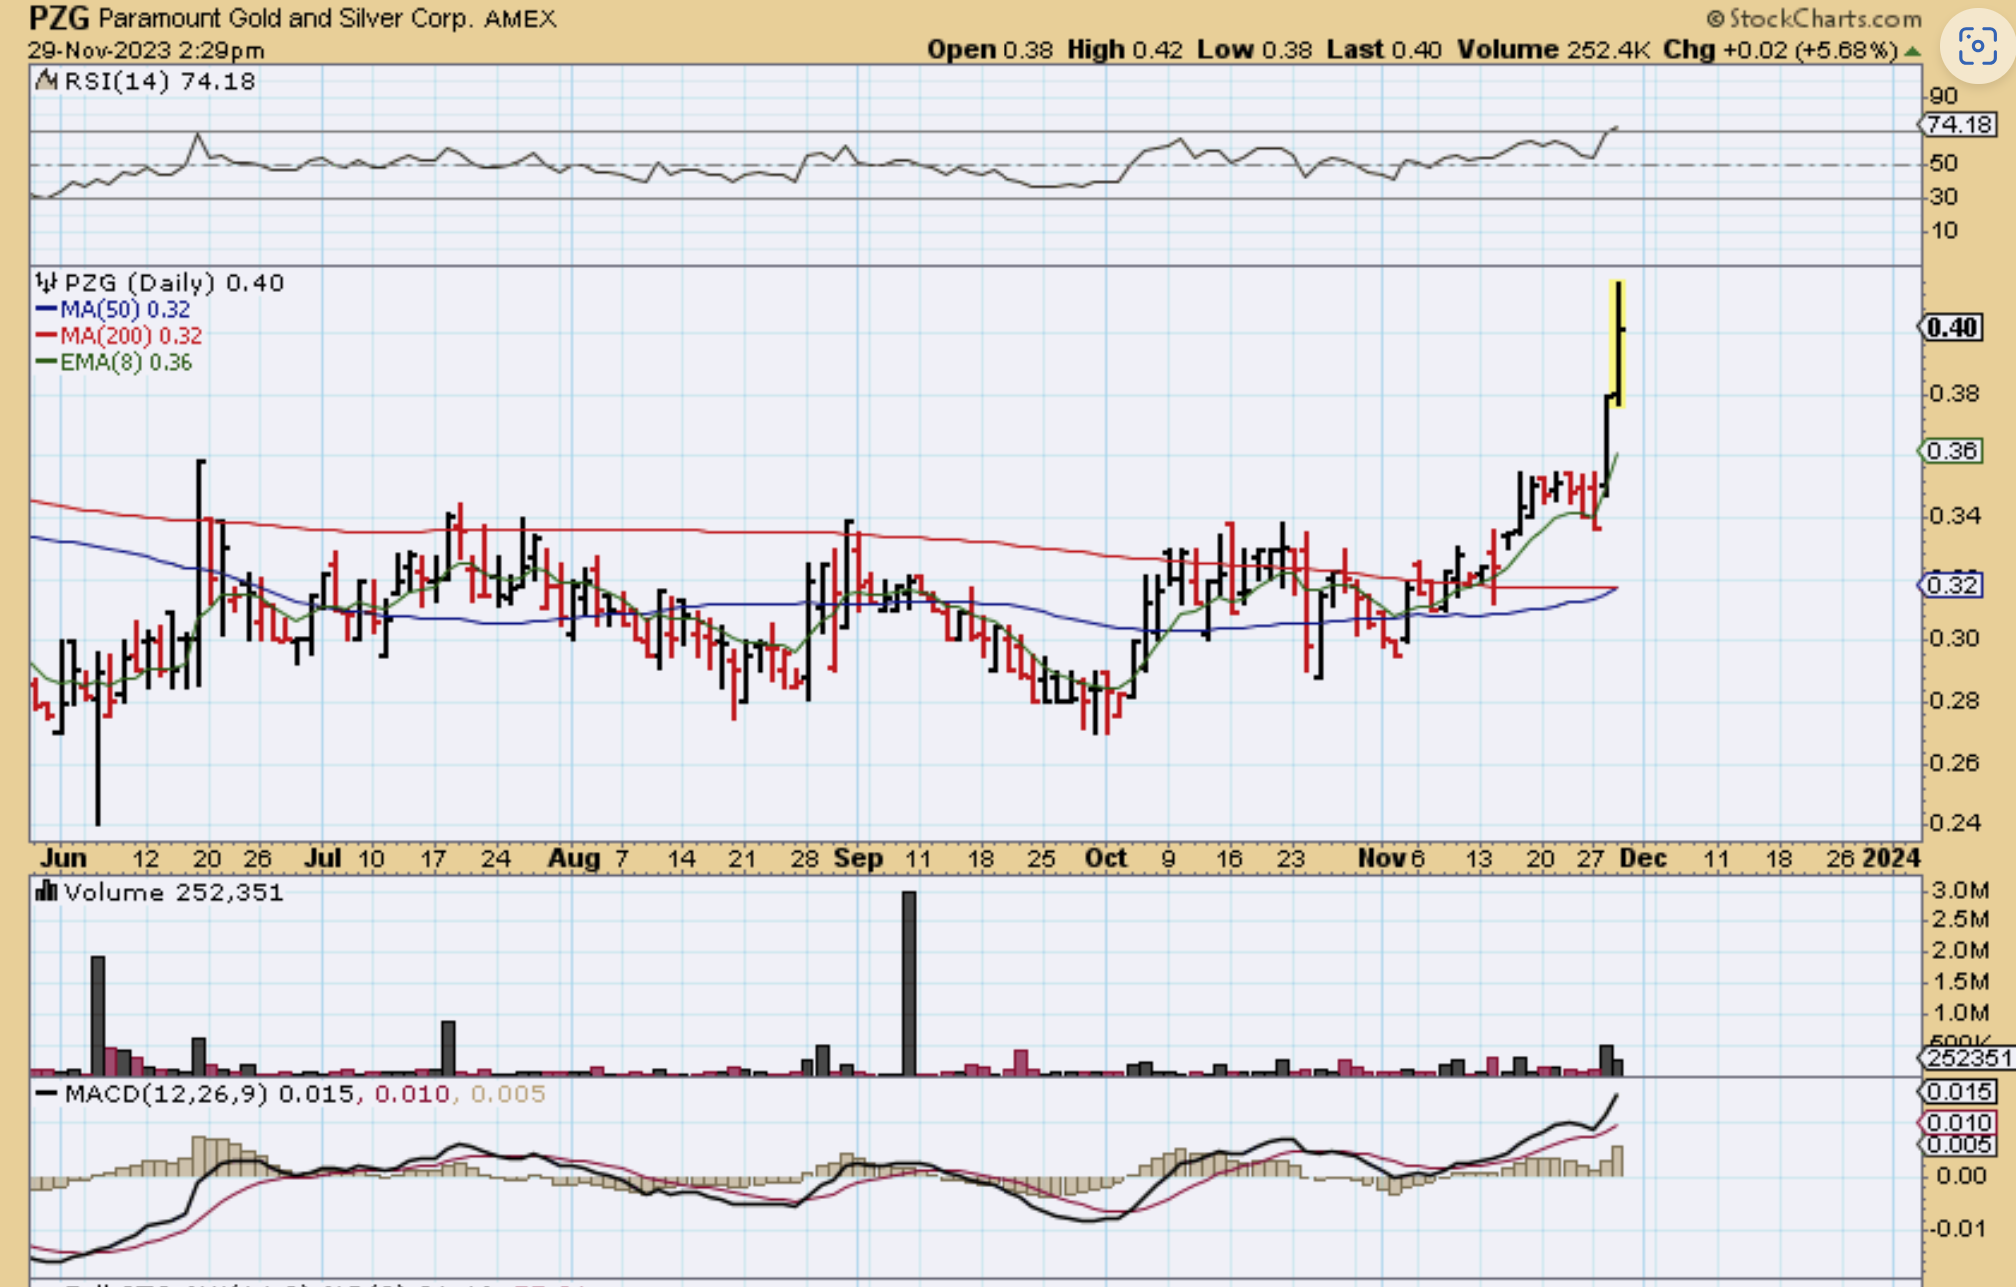
Task: Click the 252351 volume axis tag
Action: [1968, 1057]
